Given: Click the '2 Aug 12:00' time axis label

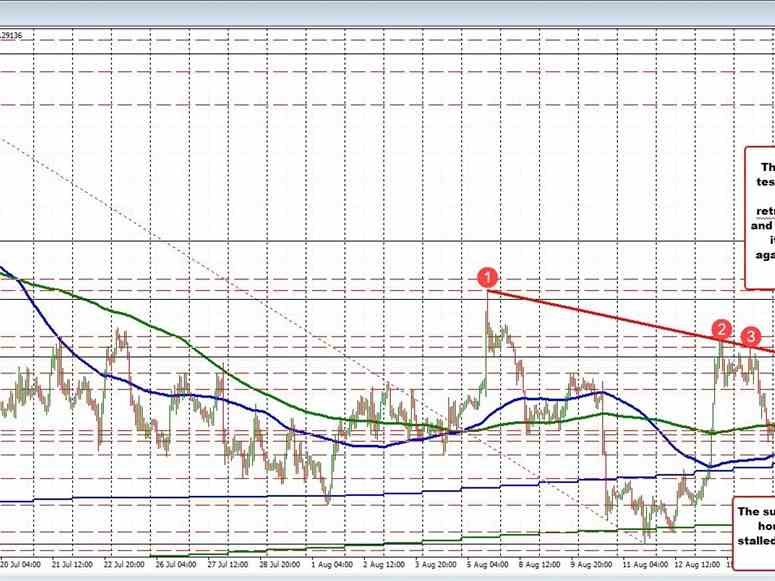Looking at the screenshot, I should [384, 564].
